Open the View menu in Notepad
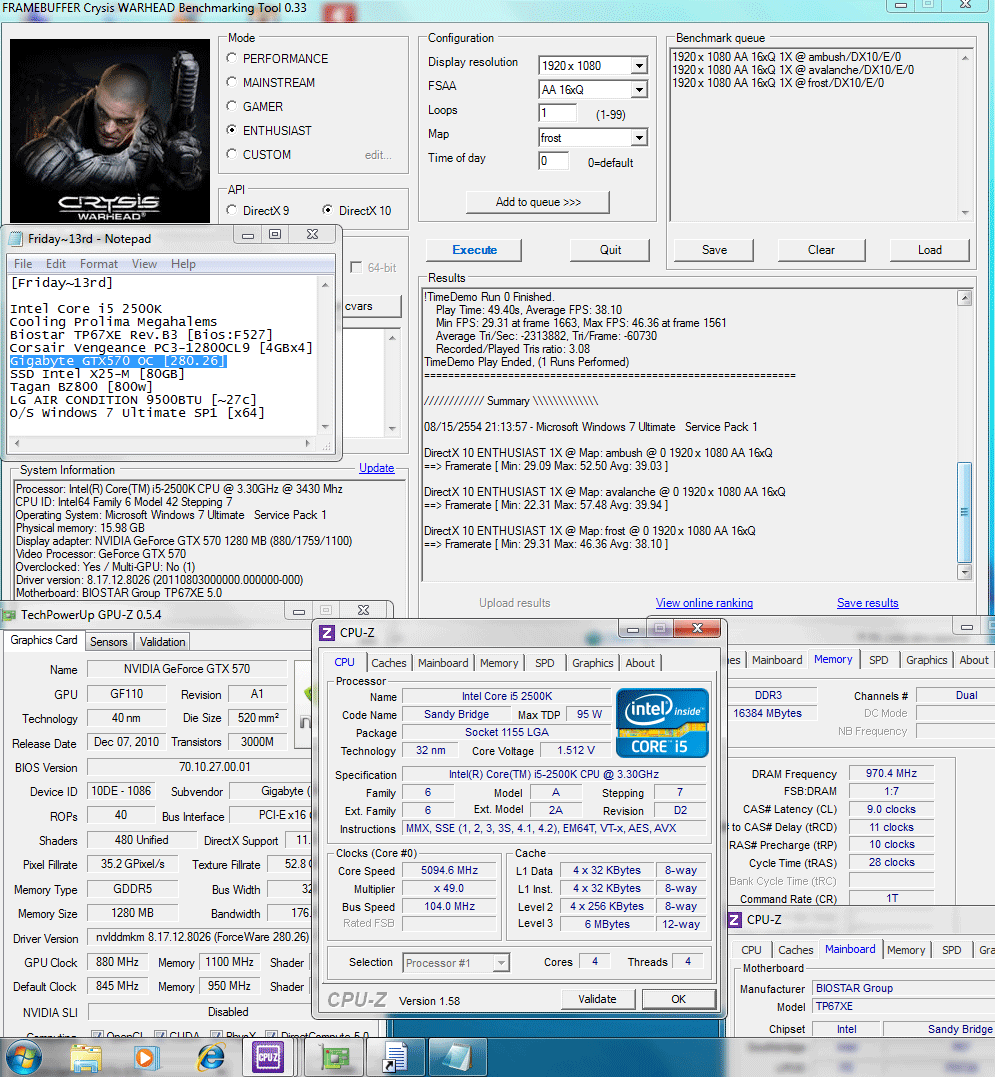The height and width of the screenshot is (1077, 995). click(x=144, y=264)
